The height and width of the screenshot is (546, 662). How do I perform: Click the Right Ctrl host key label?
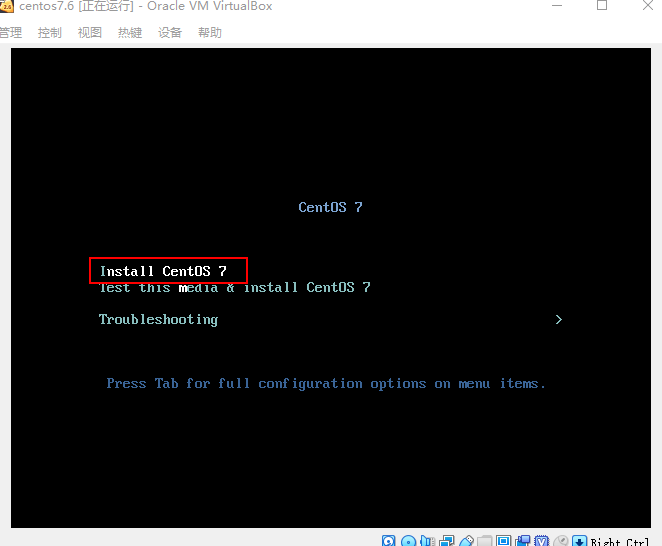coord(619,542)
